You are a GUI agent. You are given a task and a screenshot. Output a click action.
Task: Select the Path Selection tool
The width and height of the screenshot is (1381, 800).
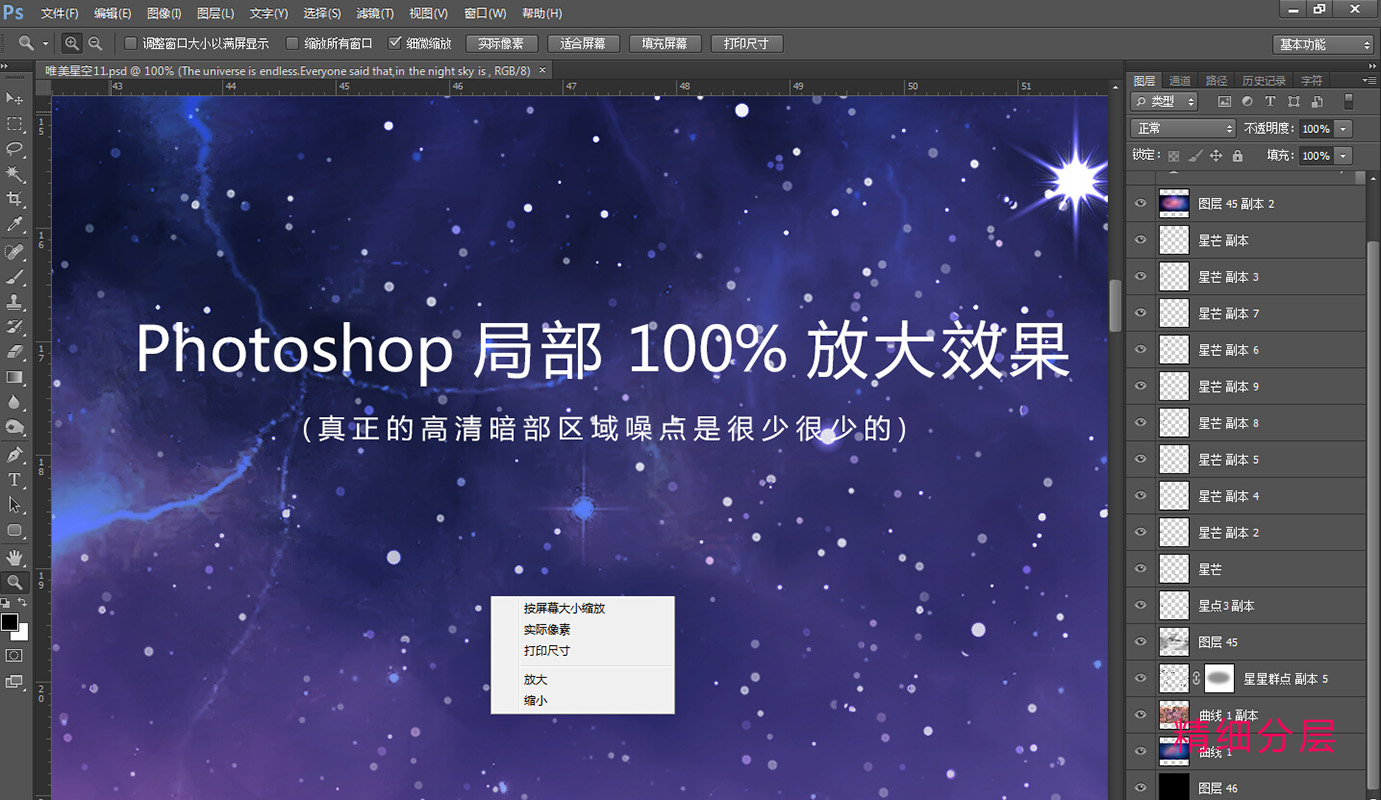point(15,505)
